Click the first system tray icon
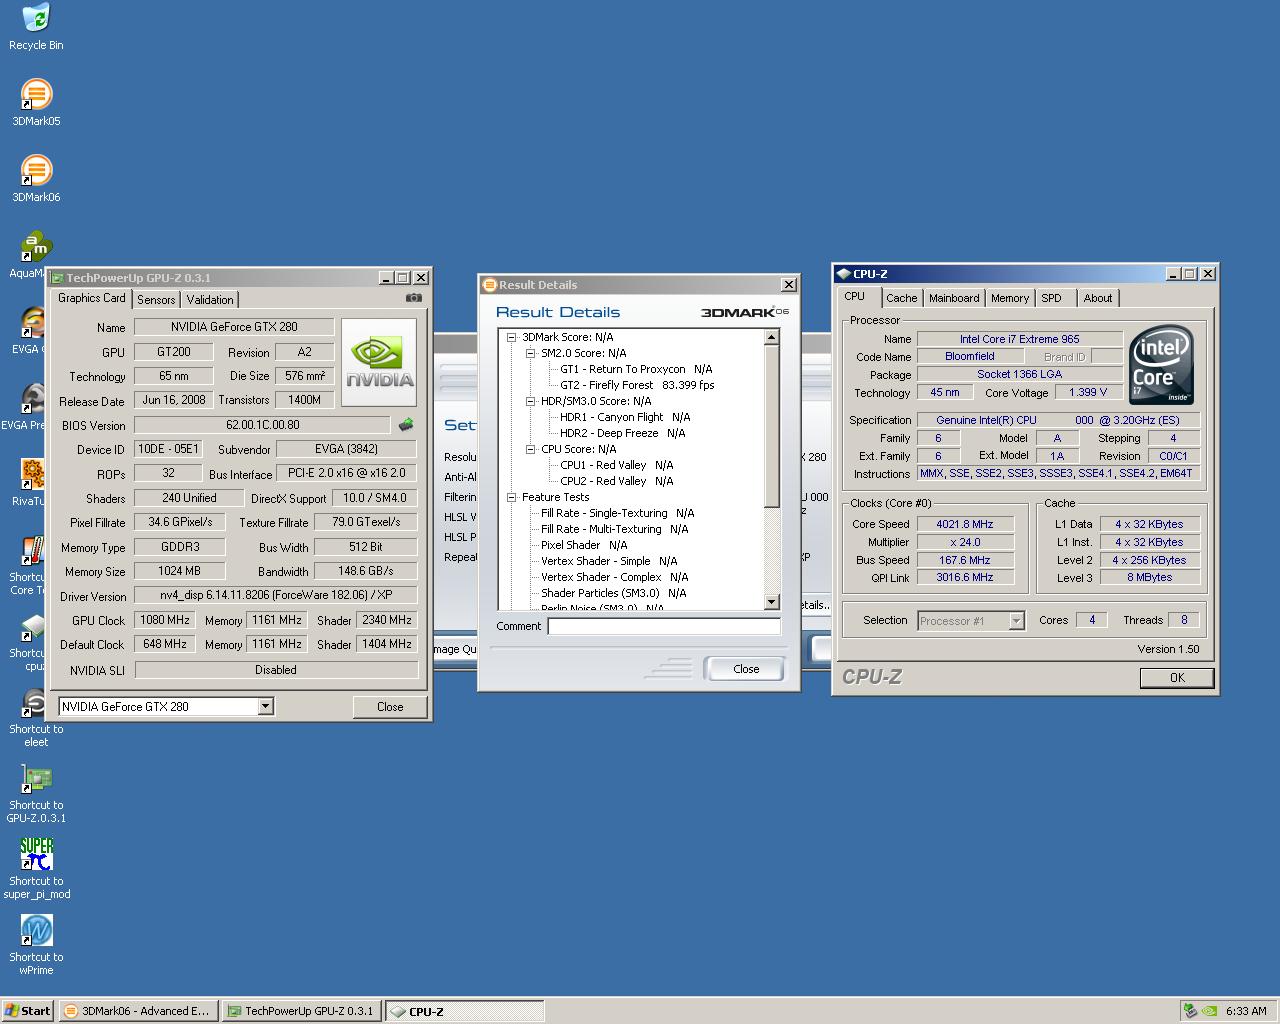 click(1190, 1011)
